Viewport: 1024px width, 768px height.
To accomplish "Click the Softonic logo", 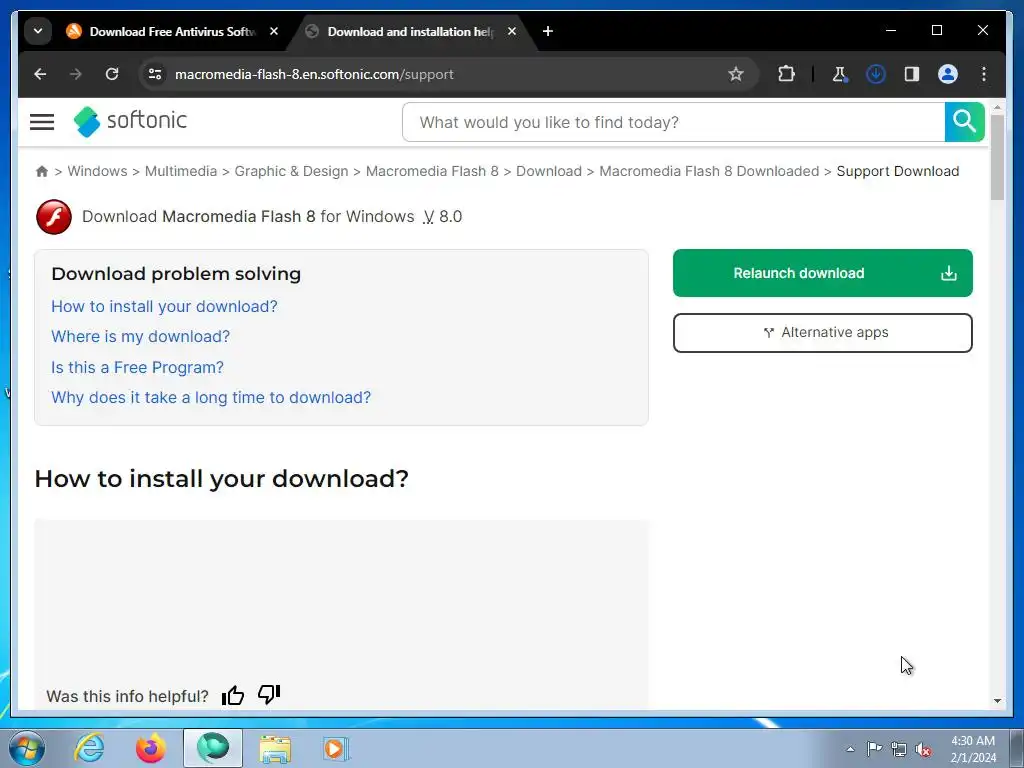I will 130,121.
